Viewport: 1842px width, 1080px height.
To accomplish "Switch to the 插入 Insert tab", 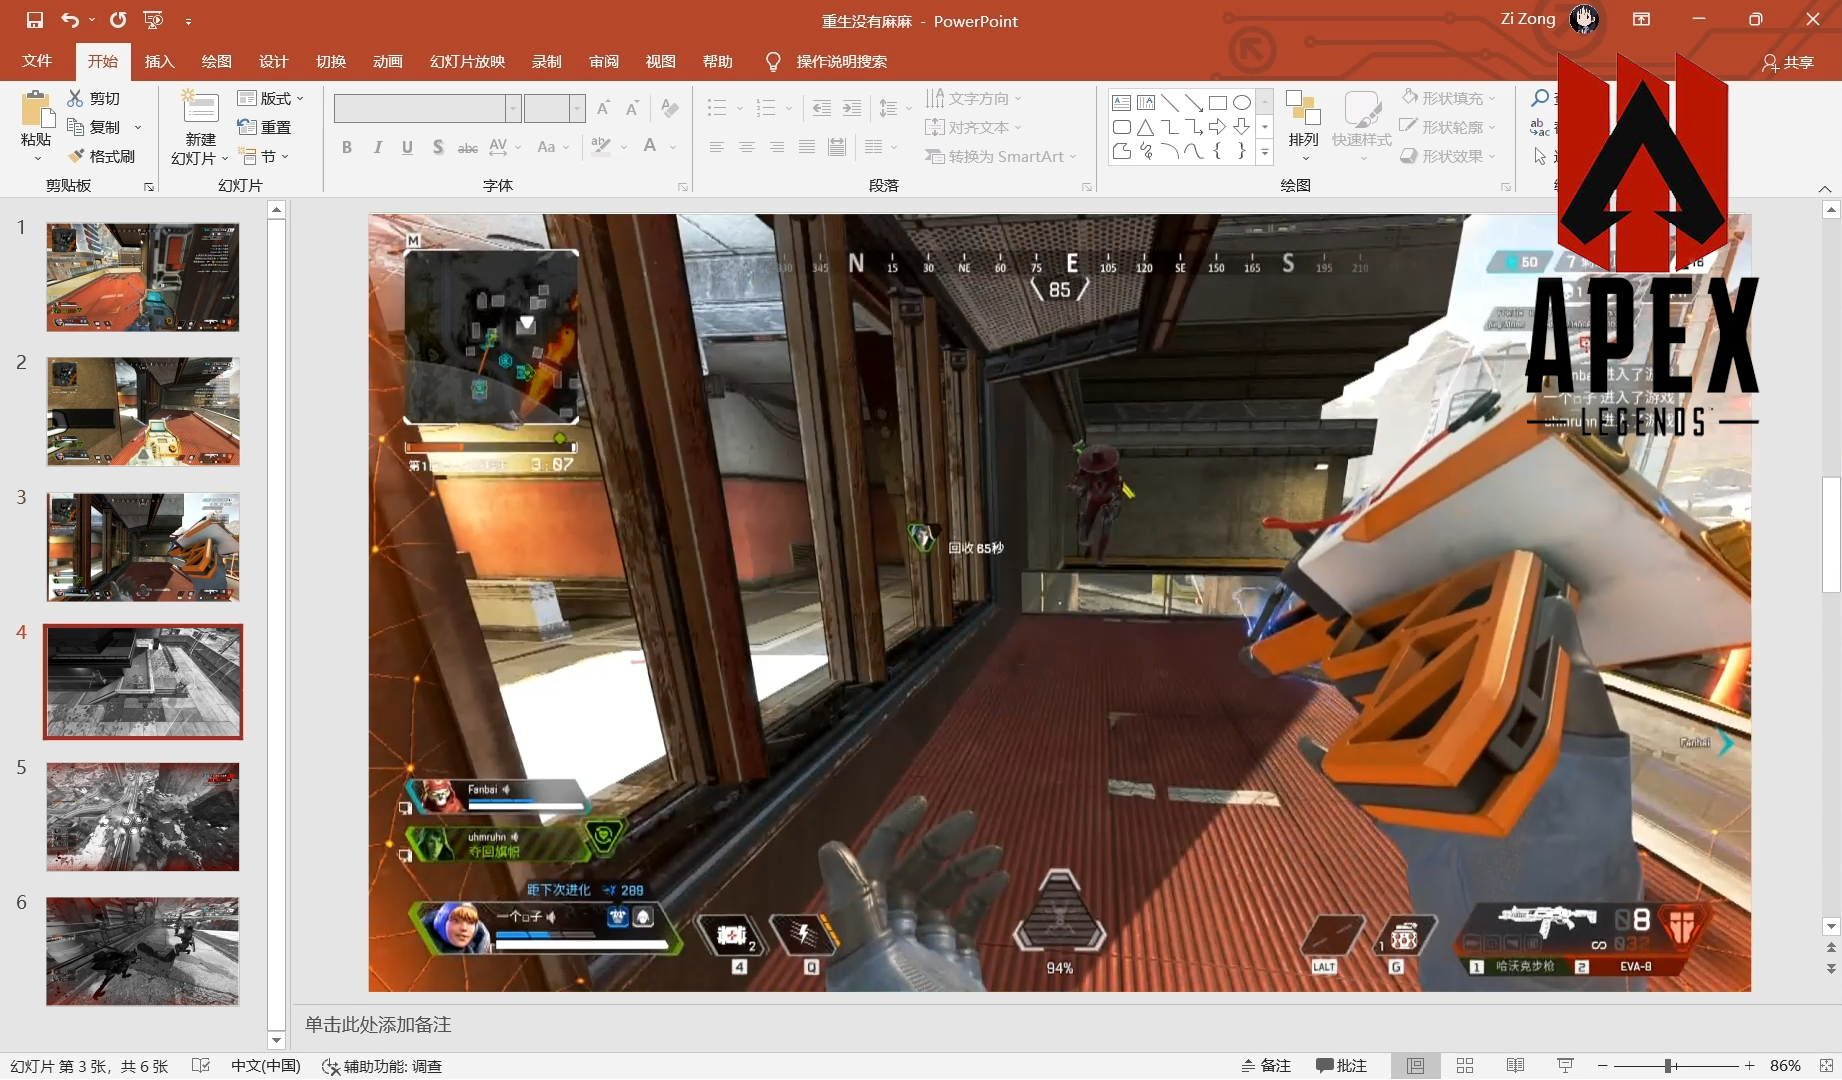I will point(160,61).
